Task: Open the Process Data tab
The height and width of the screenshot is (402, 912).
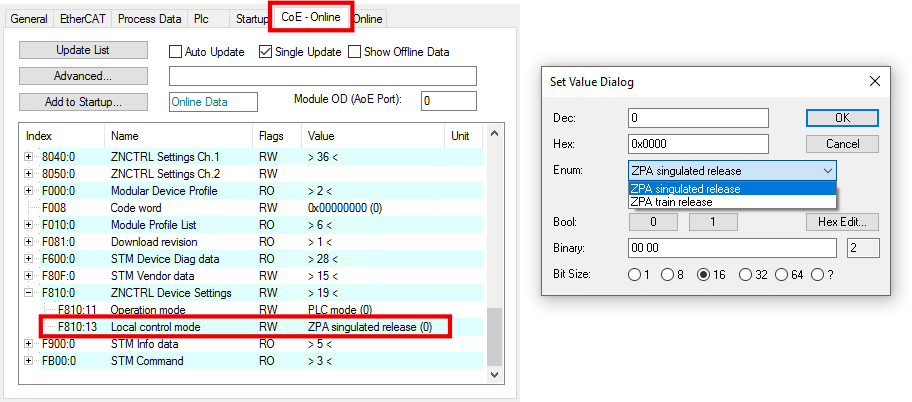Action: pyautogui.click(x=149, y=19)
